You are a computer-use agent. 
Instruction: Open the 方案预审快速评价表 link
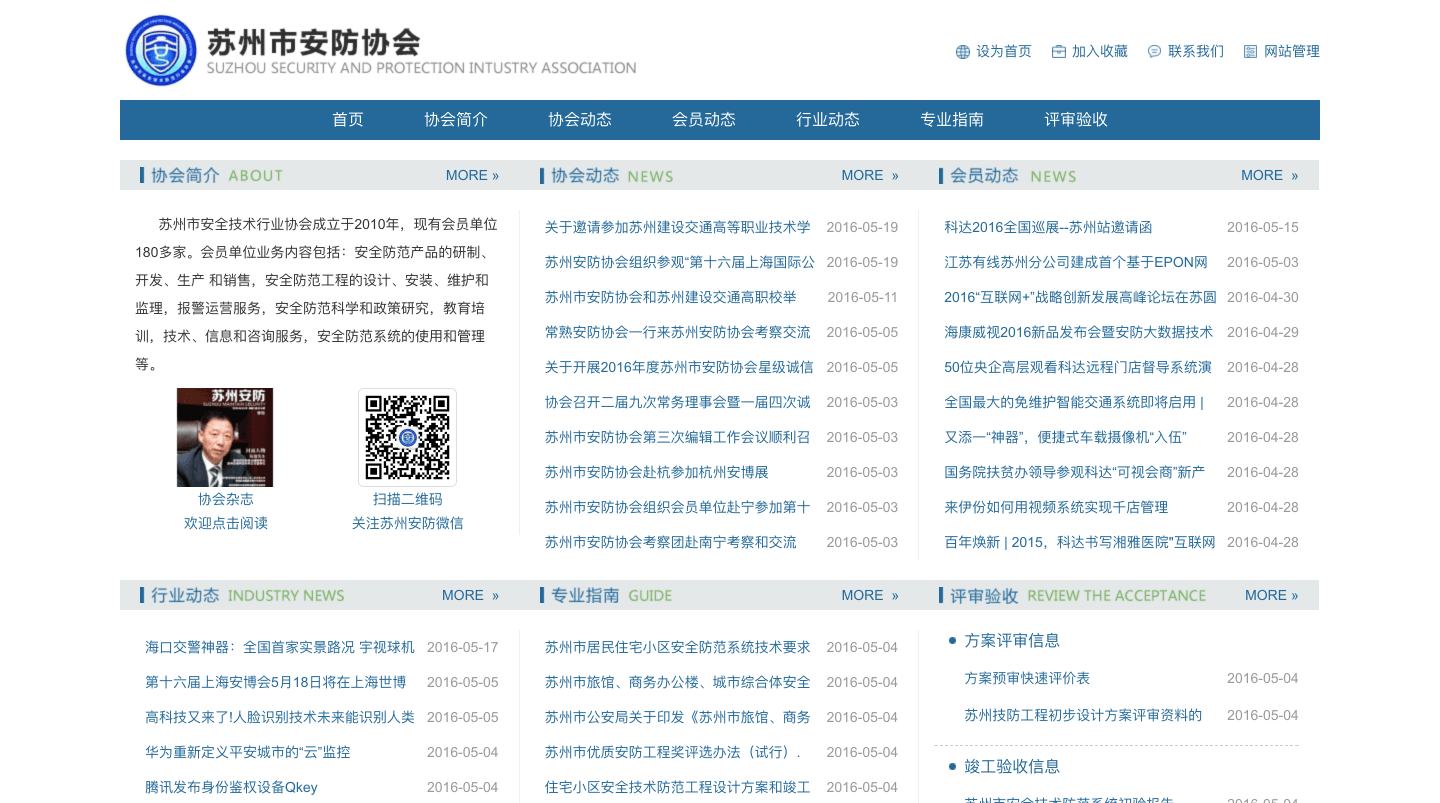click(x=1027, y=679)
